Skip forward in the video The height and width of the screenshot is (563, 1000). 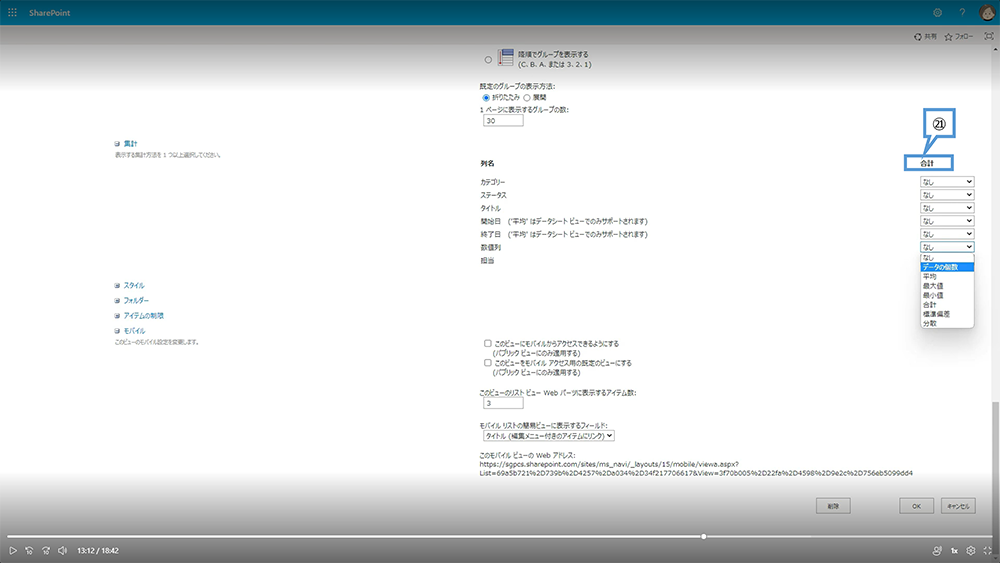(46, 550)
